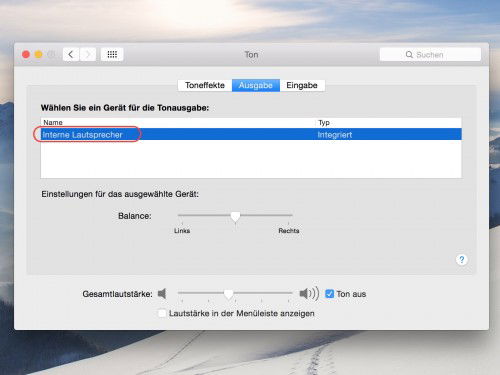Go back using the left chevron button
The width and height of the screenshot is (500, 375).
(71, 54)
